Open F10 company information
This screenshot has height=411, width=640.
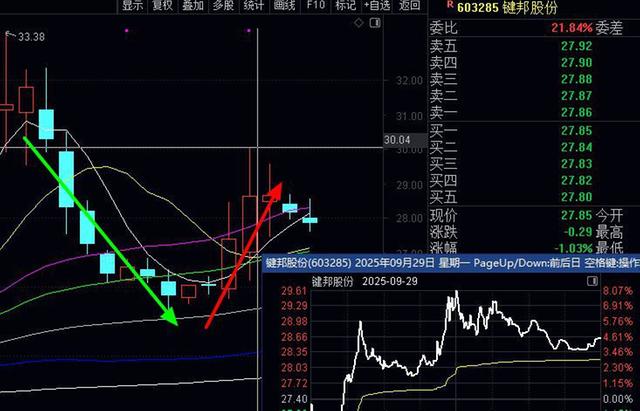click(316, 5)
